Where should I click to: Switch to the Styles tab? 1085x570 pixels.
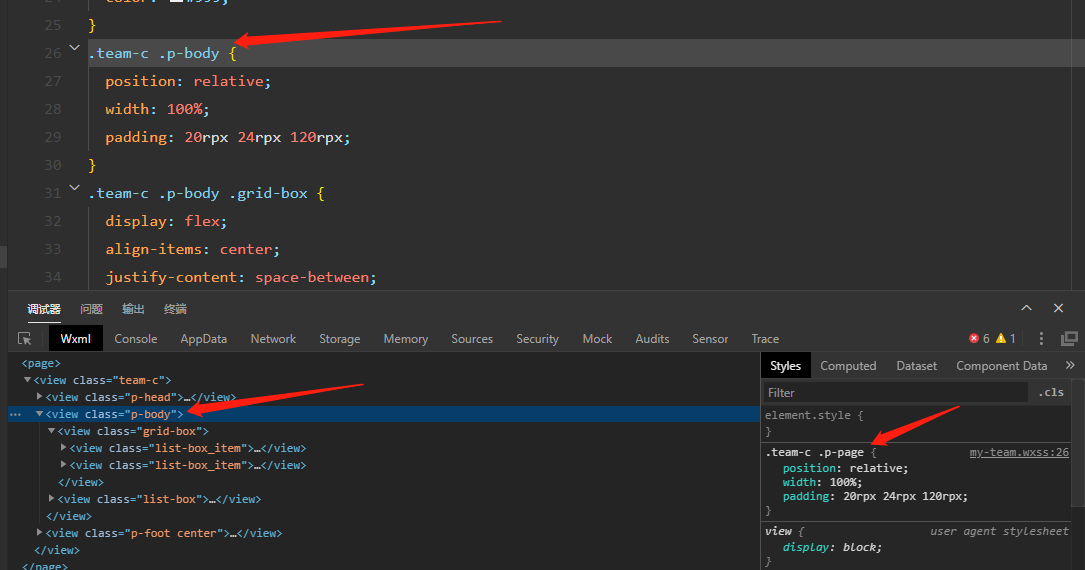pos(785,365)
